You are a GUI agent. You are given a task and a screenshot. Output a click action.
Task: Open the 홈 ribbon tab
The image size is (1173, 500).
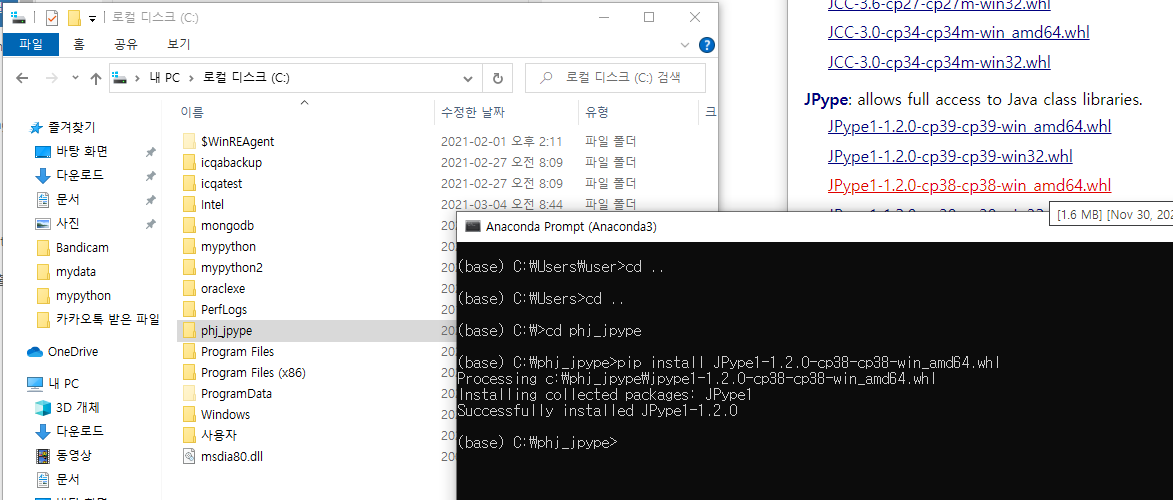pyautogui.click(x=79, y=44)
